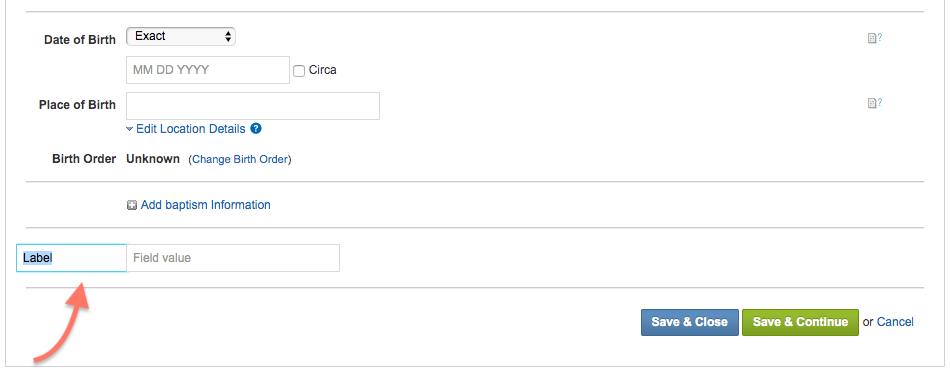Image resolution: width=951 pixels, height=375 pixels.
Task: Click Change Birth Order link
Action: tap(240, 160)
